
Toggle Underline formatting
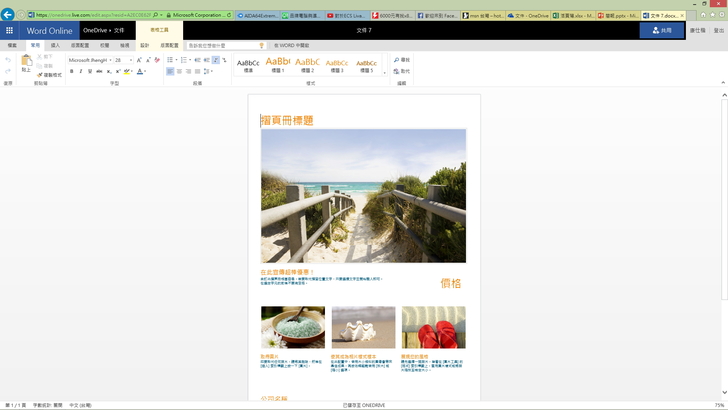tap(90, 72)
